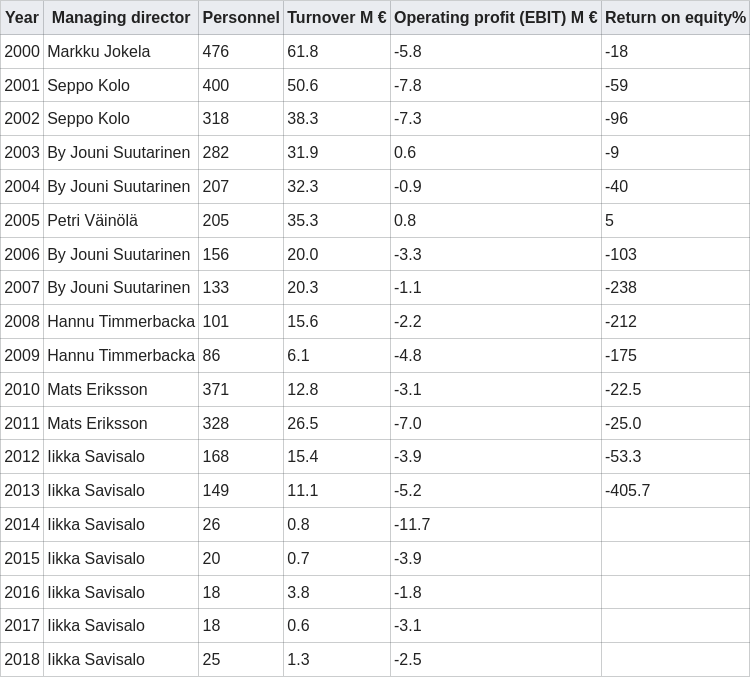Click the Markku Jokela cell
The height and width of the screenshot is (677, 750).
pos(99,52)
